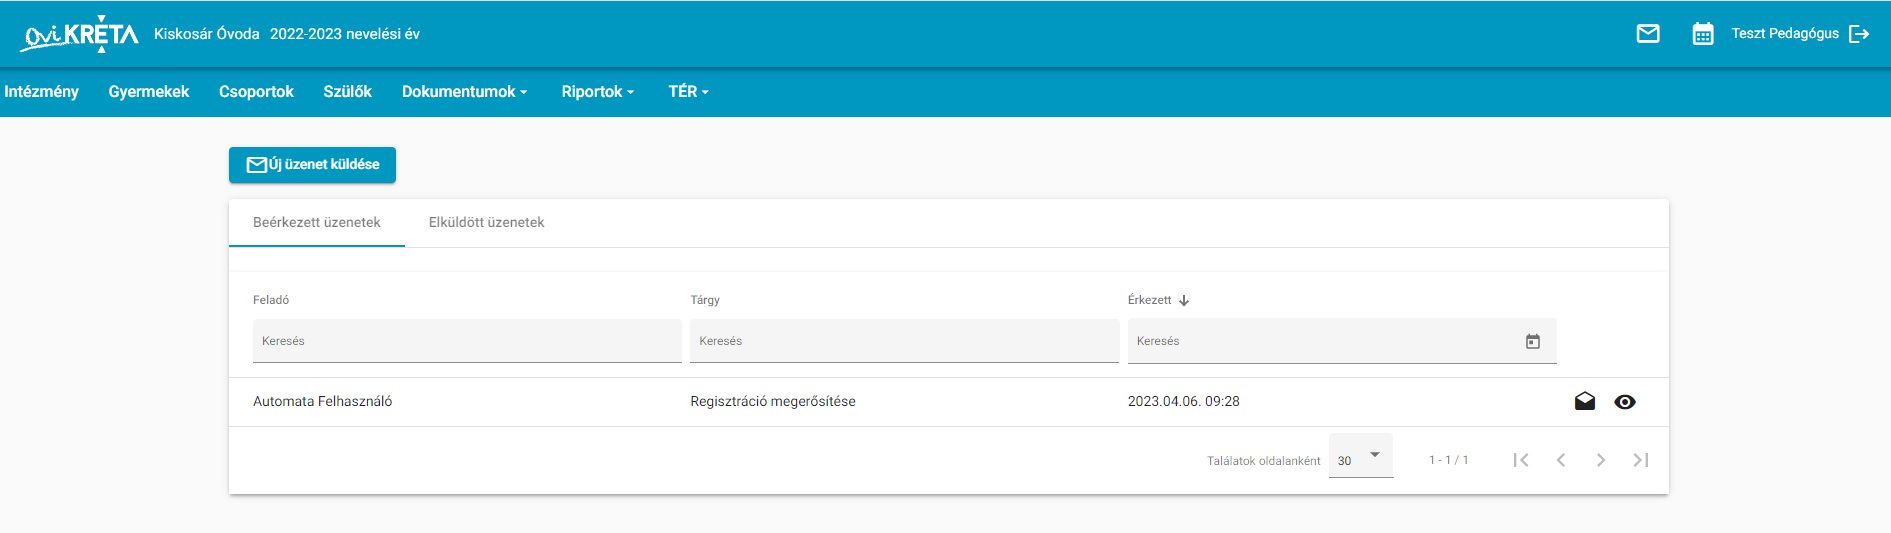Mark the Automata Felhasználó message as read
The image size is (1891, 533).
[x=1585, y=402]
